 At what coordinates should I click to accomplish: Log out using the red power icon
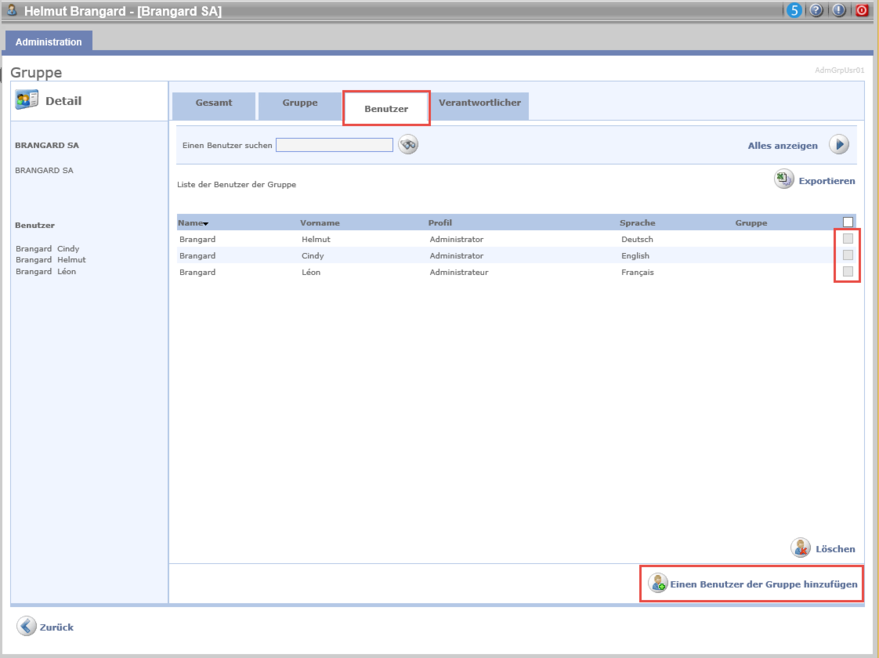click(x=861, y=11)
